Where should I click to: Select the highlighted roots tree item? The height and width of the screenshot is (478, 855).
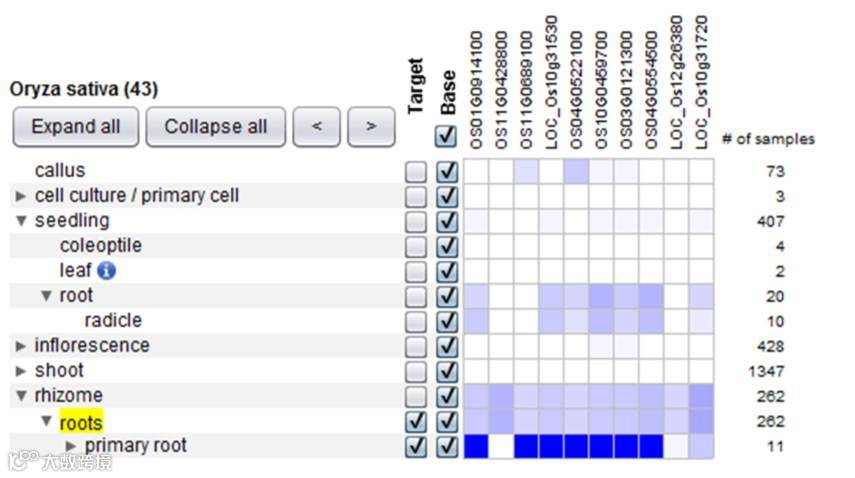click(81, 422)
